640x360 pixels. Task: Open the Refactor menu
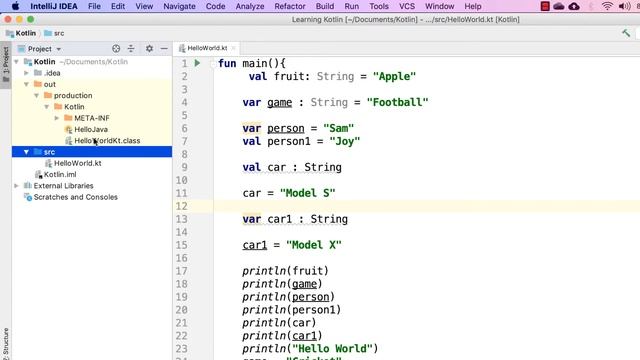290,6
